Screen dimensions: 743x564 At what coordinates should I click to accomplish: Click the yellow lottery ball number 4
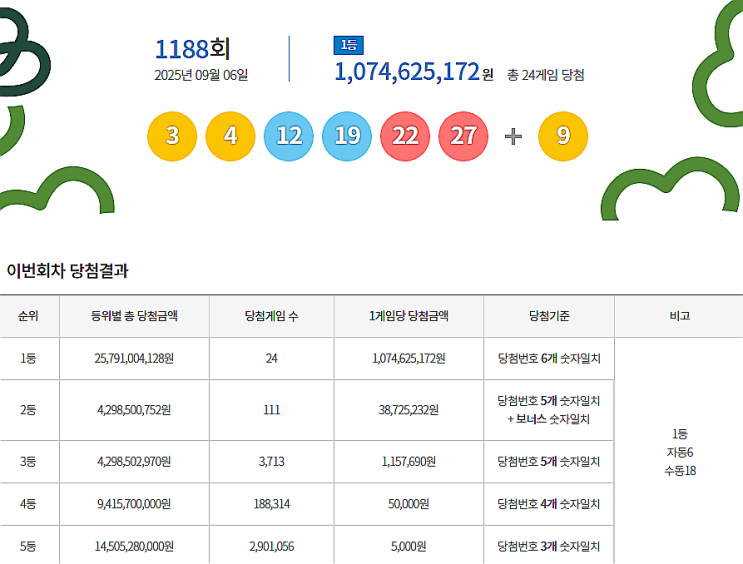[x=230, y=136]
